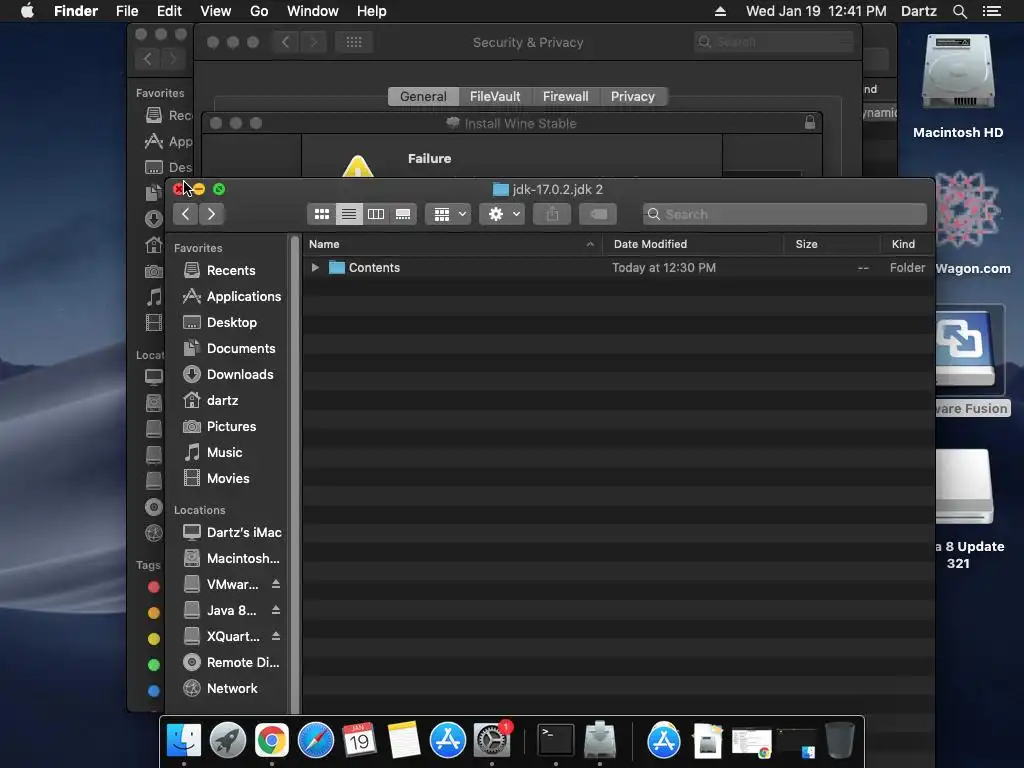Sort by Size column header
Viewport: 1024px width, 768px height.
pos(831,244)
